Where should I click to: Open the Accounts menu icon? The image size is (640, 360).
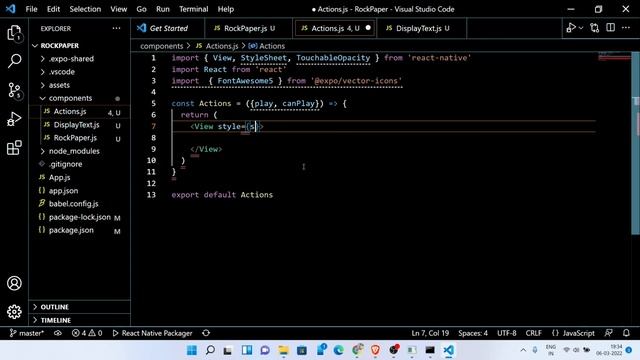14,283
